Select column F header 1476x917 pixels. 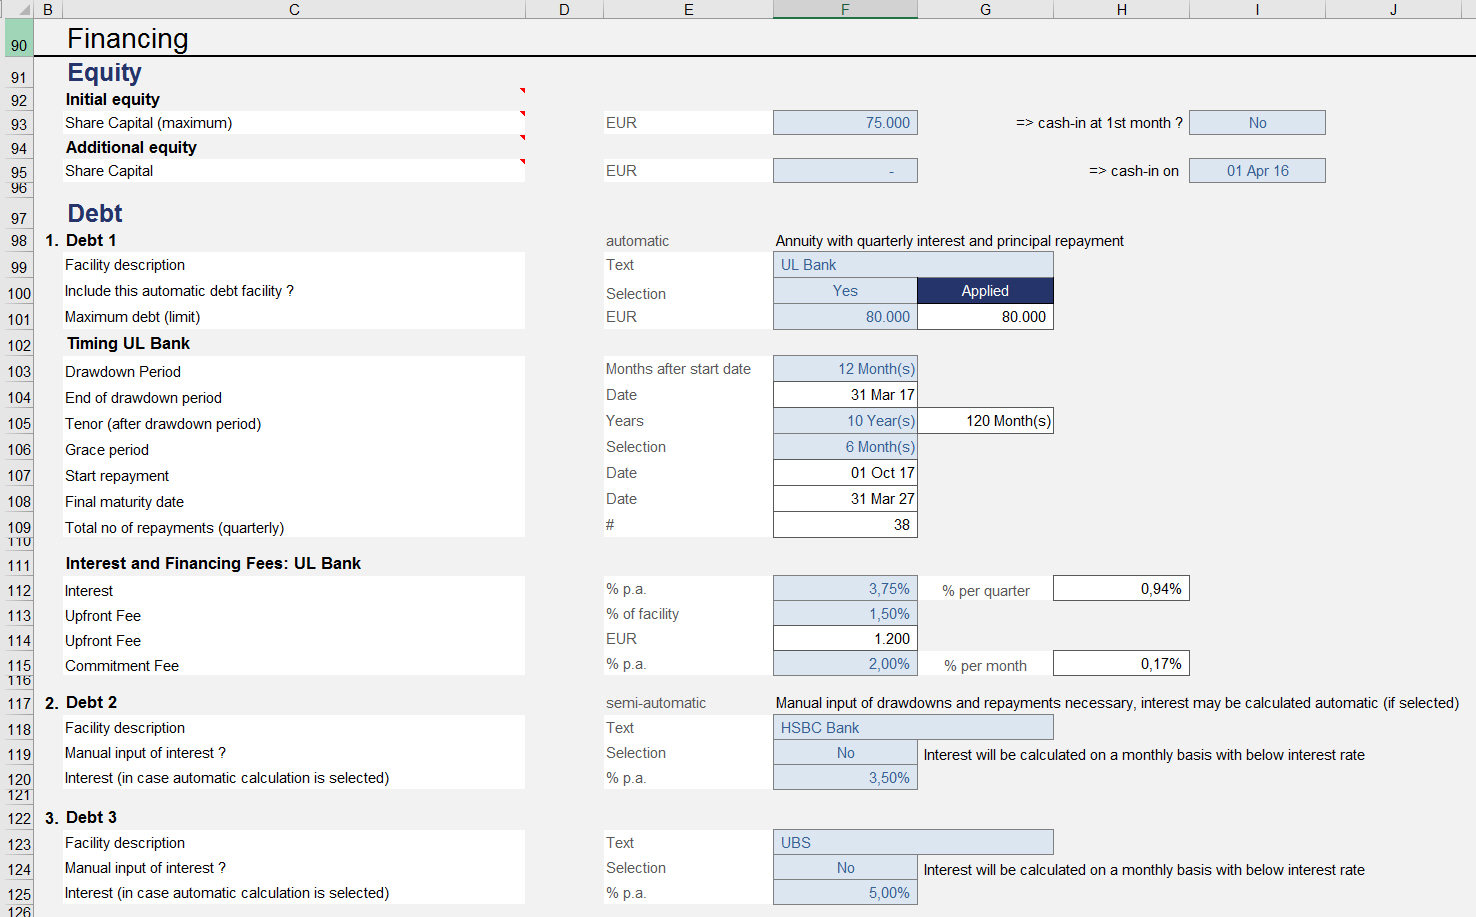[845, 10]
